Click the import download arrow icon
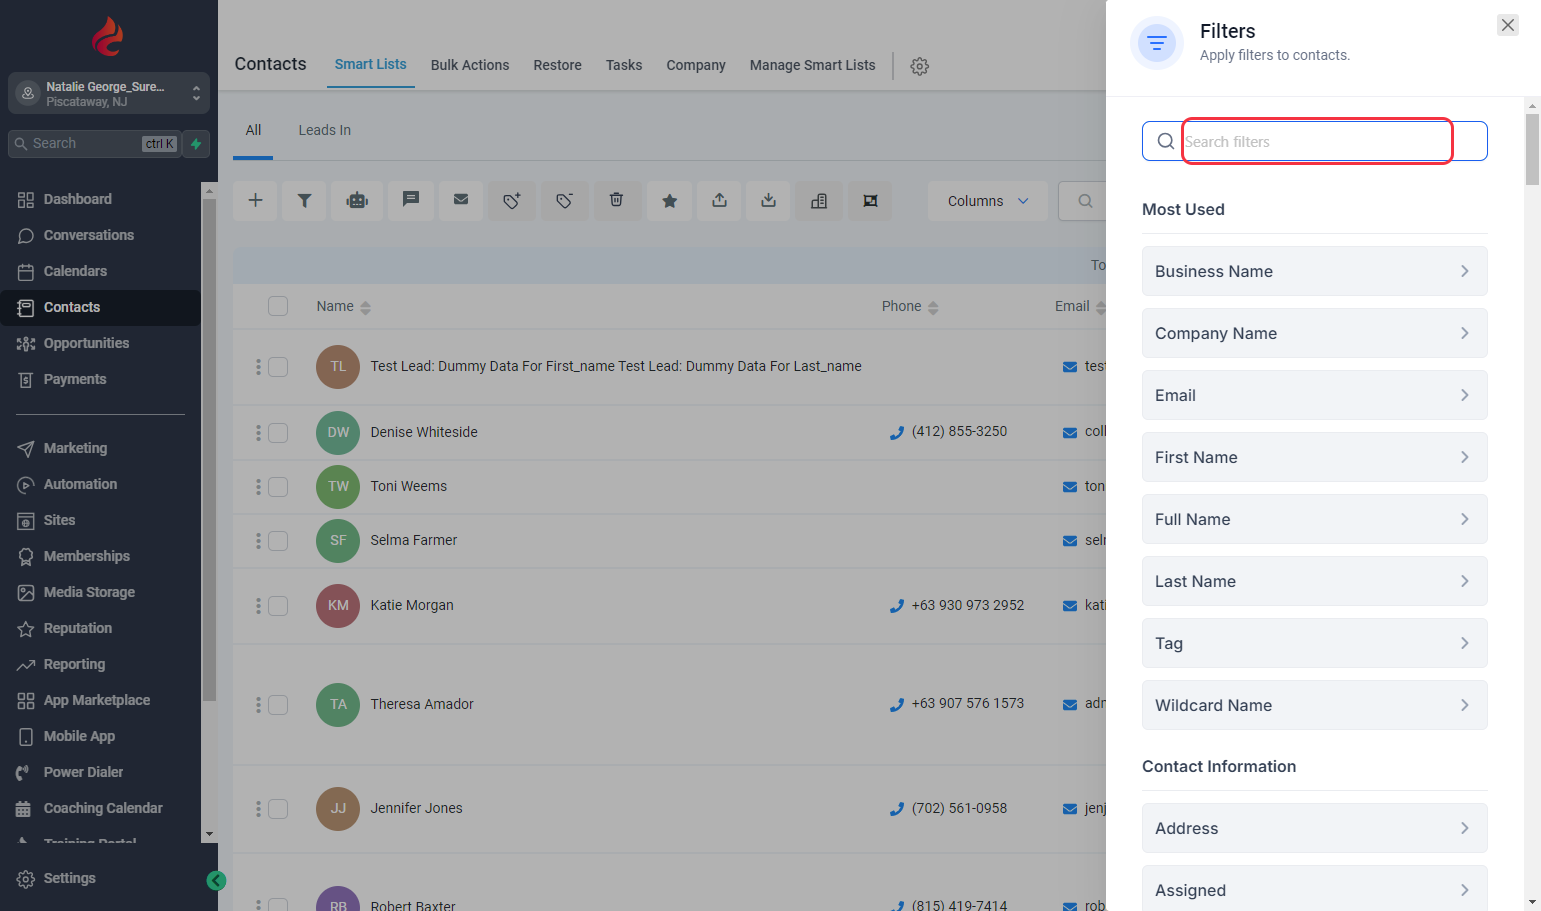The width and height of the screenshot is (1541, 911). point(768,201)
